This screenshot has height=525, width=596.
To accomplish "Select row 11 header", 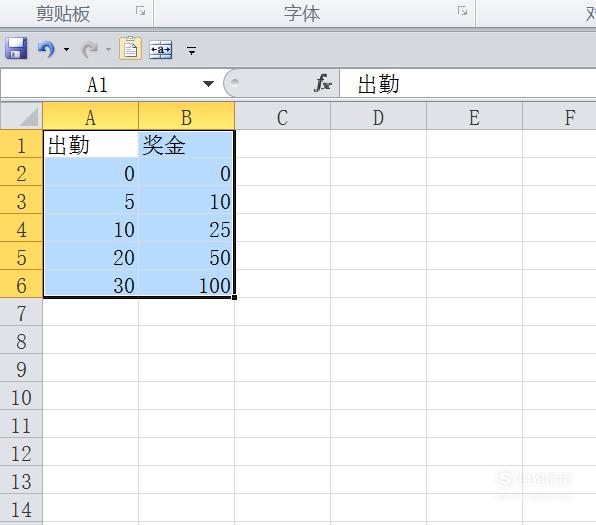I will [x=21, y=424].
